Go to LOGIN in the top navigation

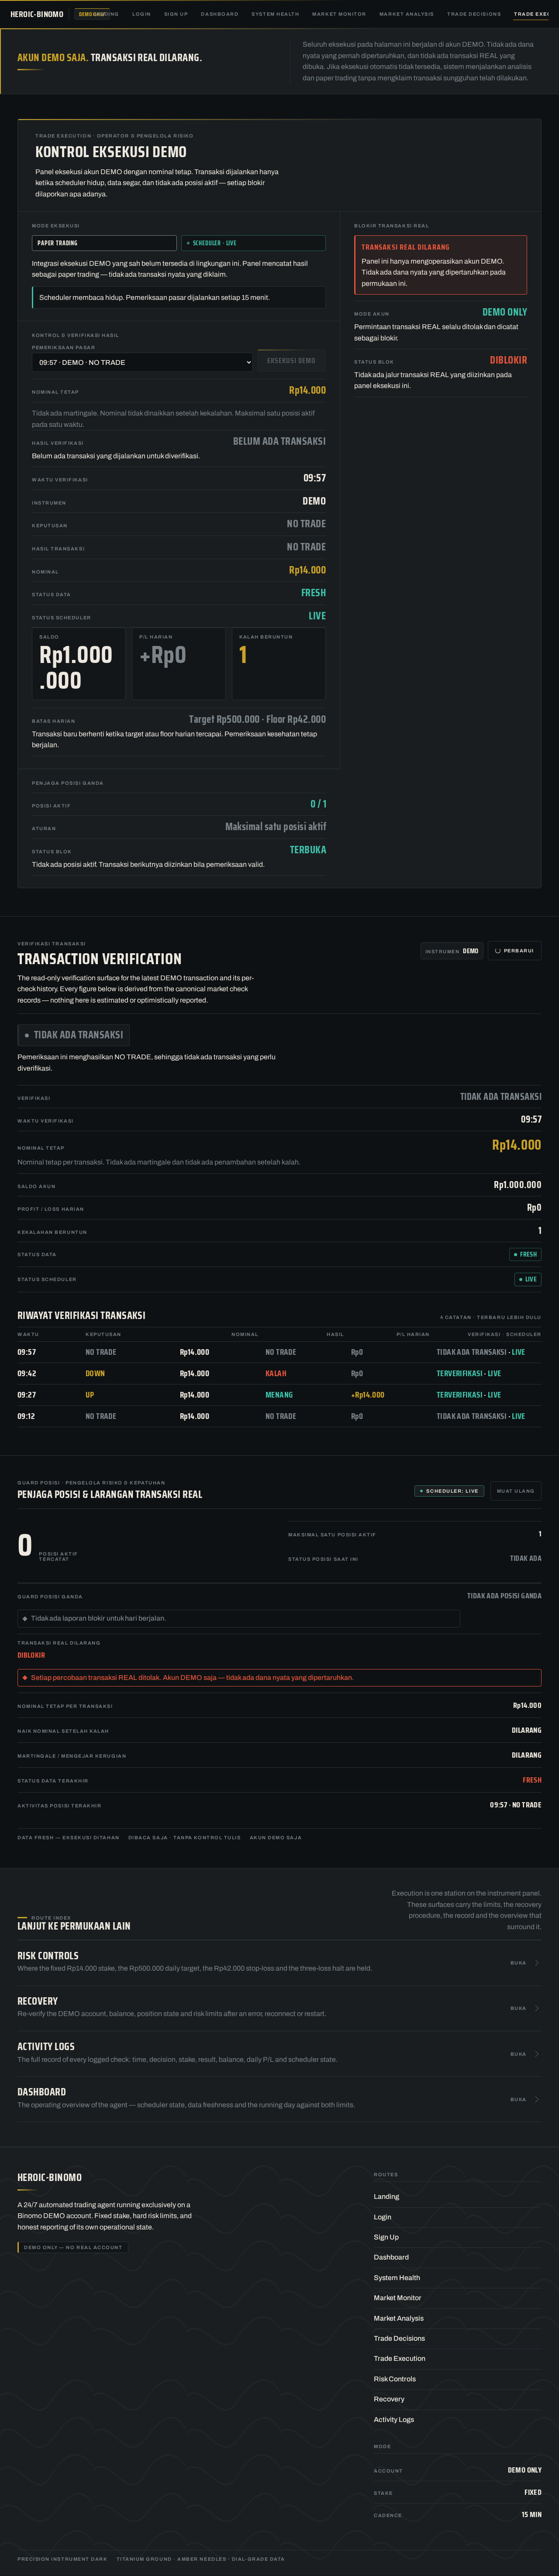pyautogui.click(x=141, y=14)
